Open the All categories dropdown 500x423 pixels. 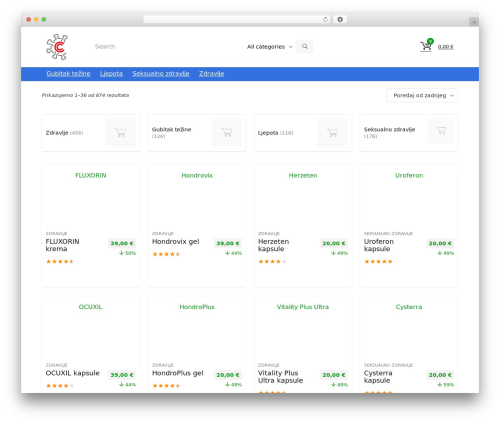[x=269, y=47]
